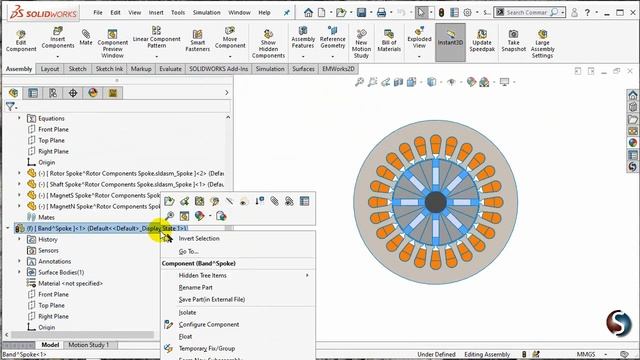
Task: Click Zoom to Selection in context toolbar
Action: [169, 216]
